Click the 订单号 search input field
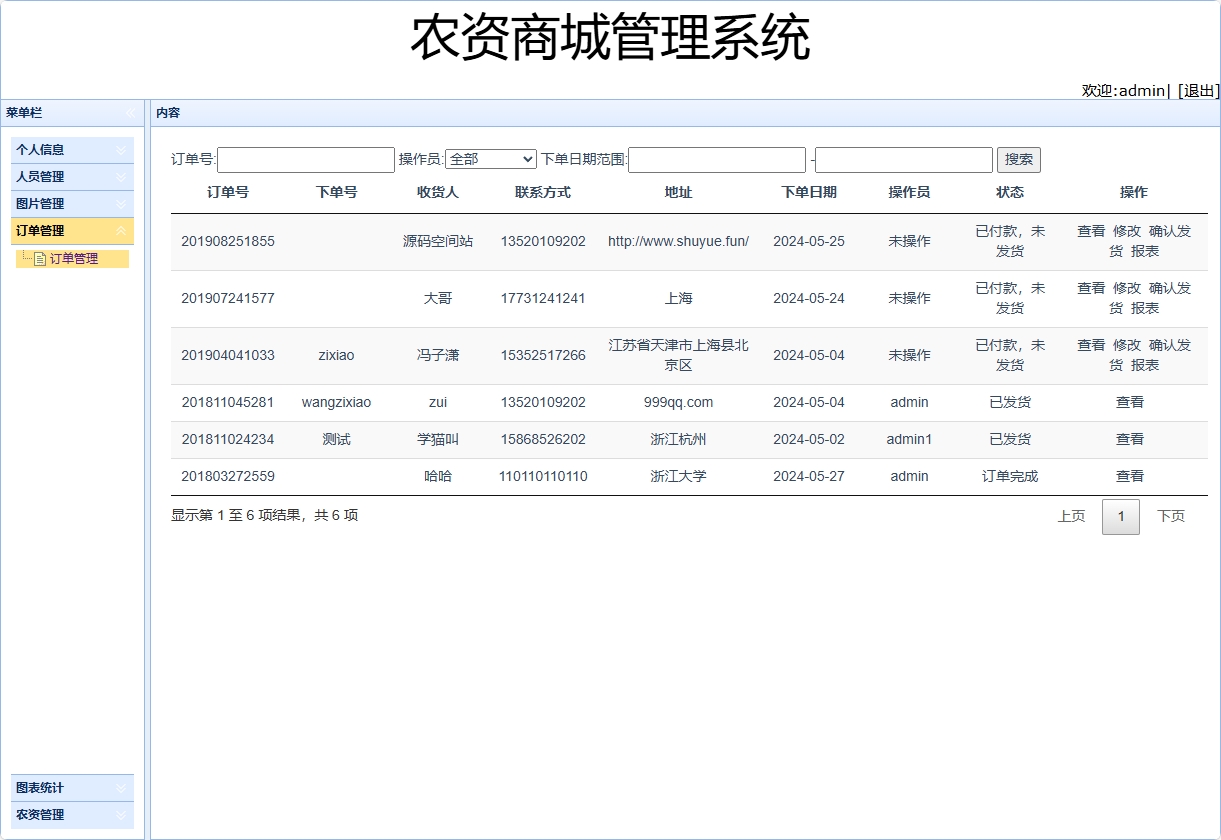 (x=305, y=159)
